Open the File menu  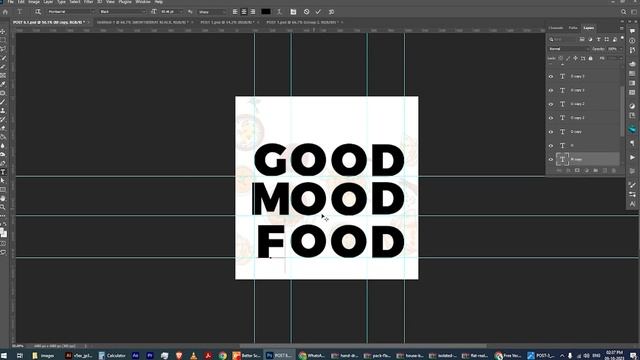click(x=11, y=2)
